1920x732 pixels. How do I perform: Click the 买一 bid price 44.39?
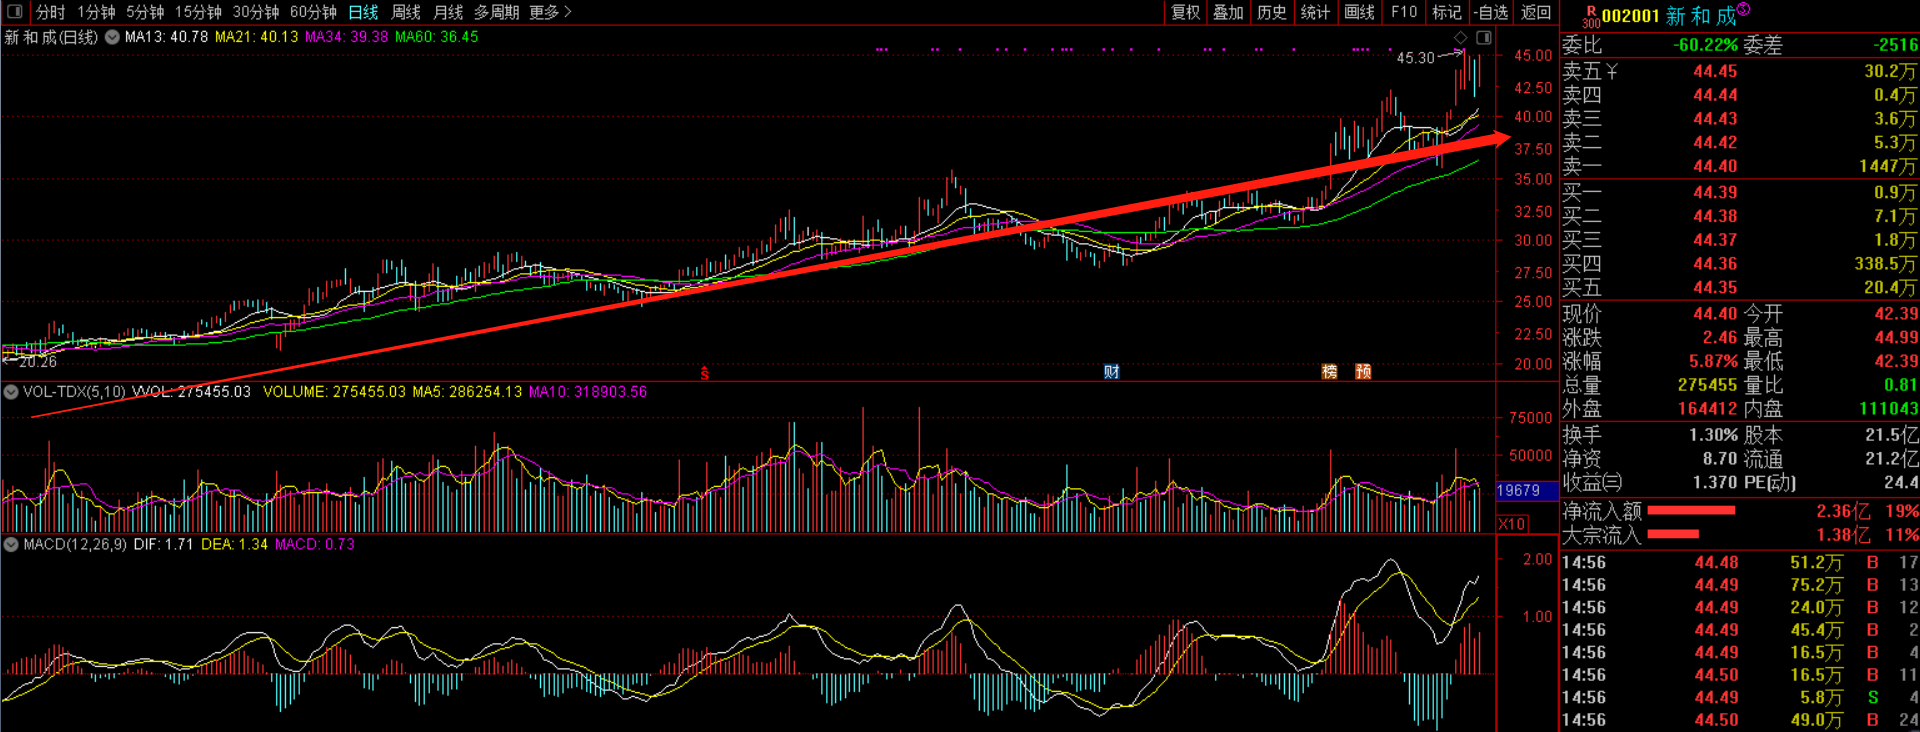(1715, 193)
